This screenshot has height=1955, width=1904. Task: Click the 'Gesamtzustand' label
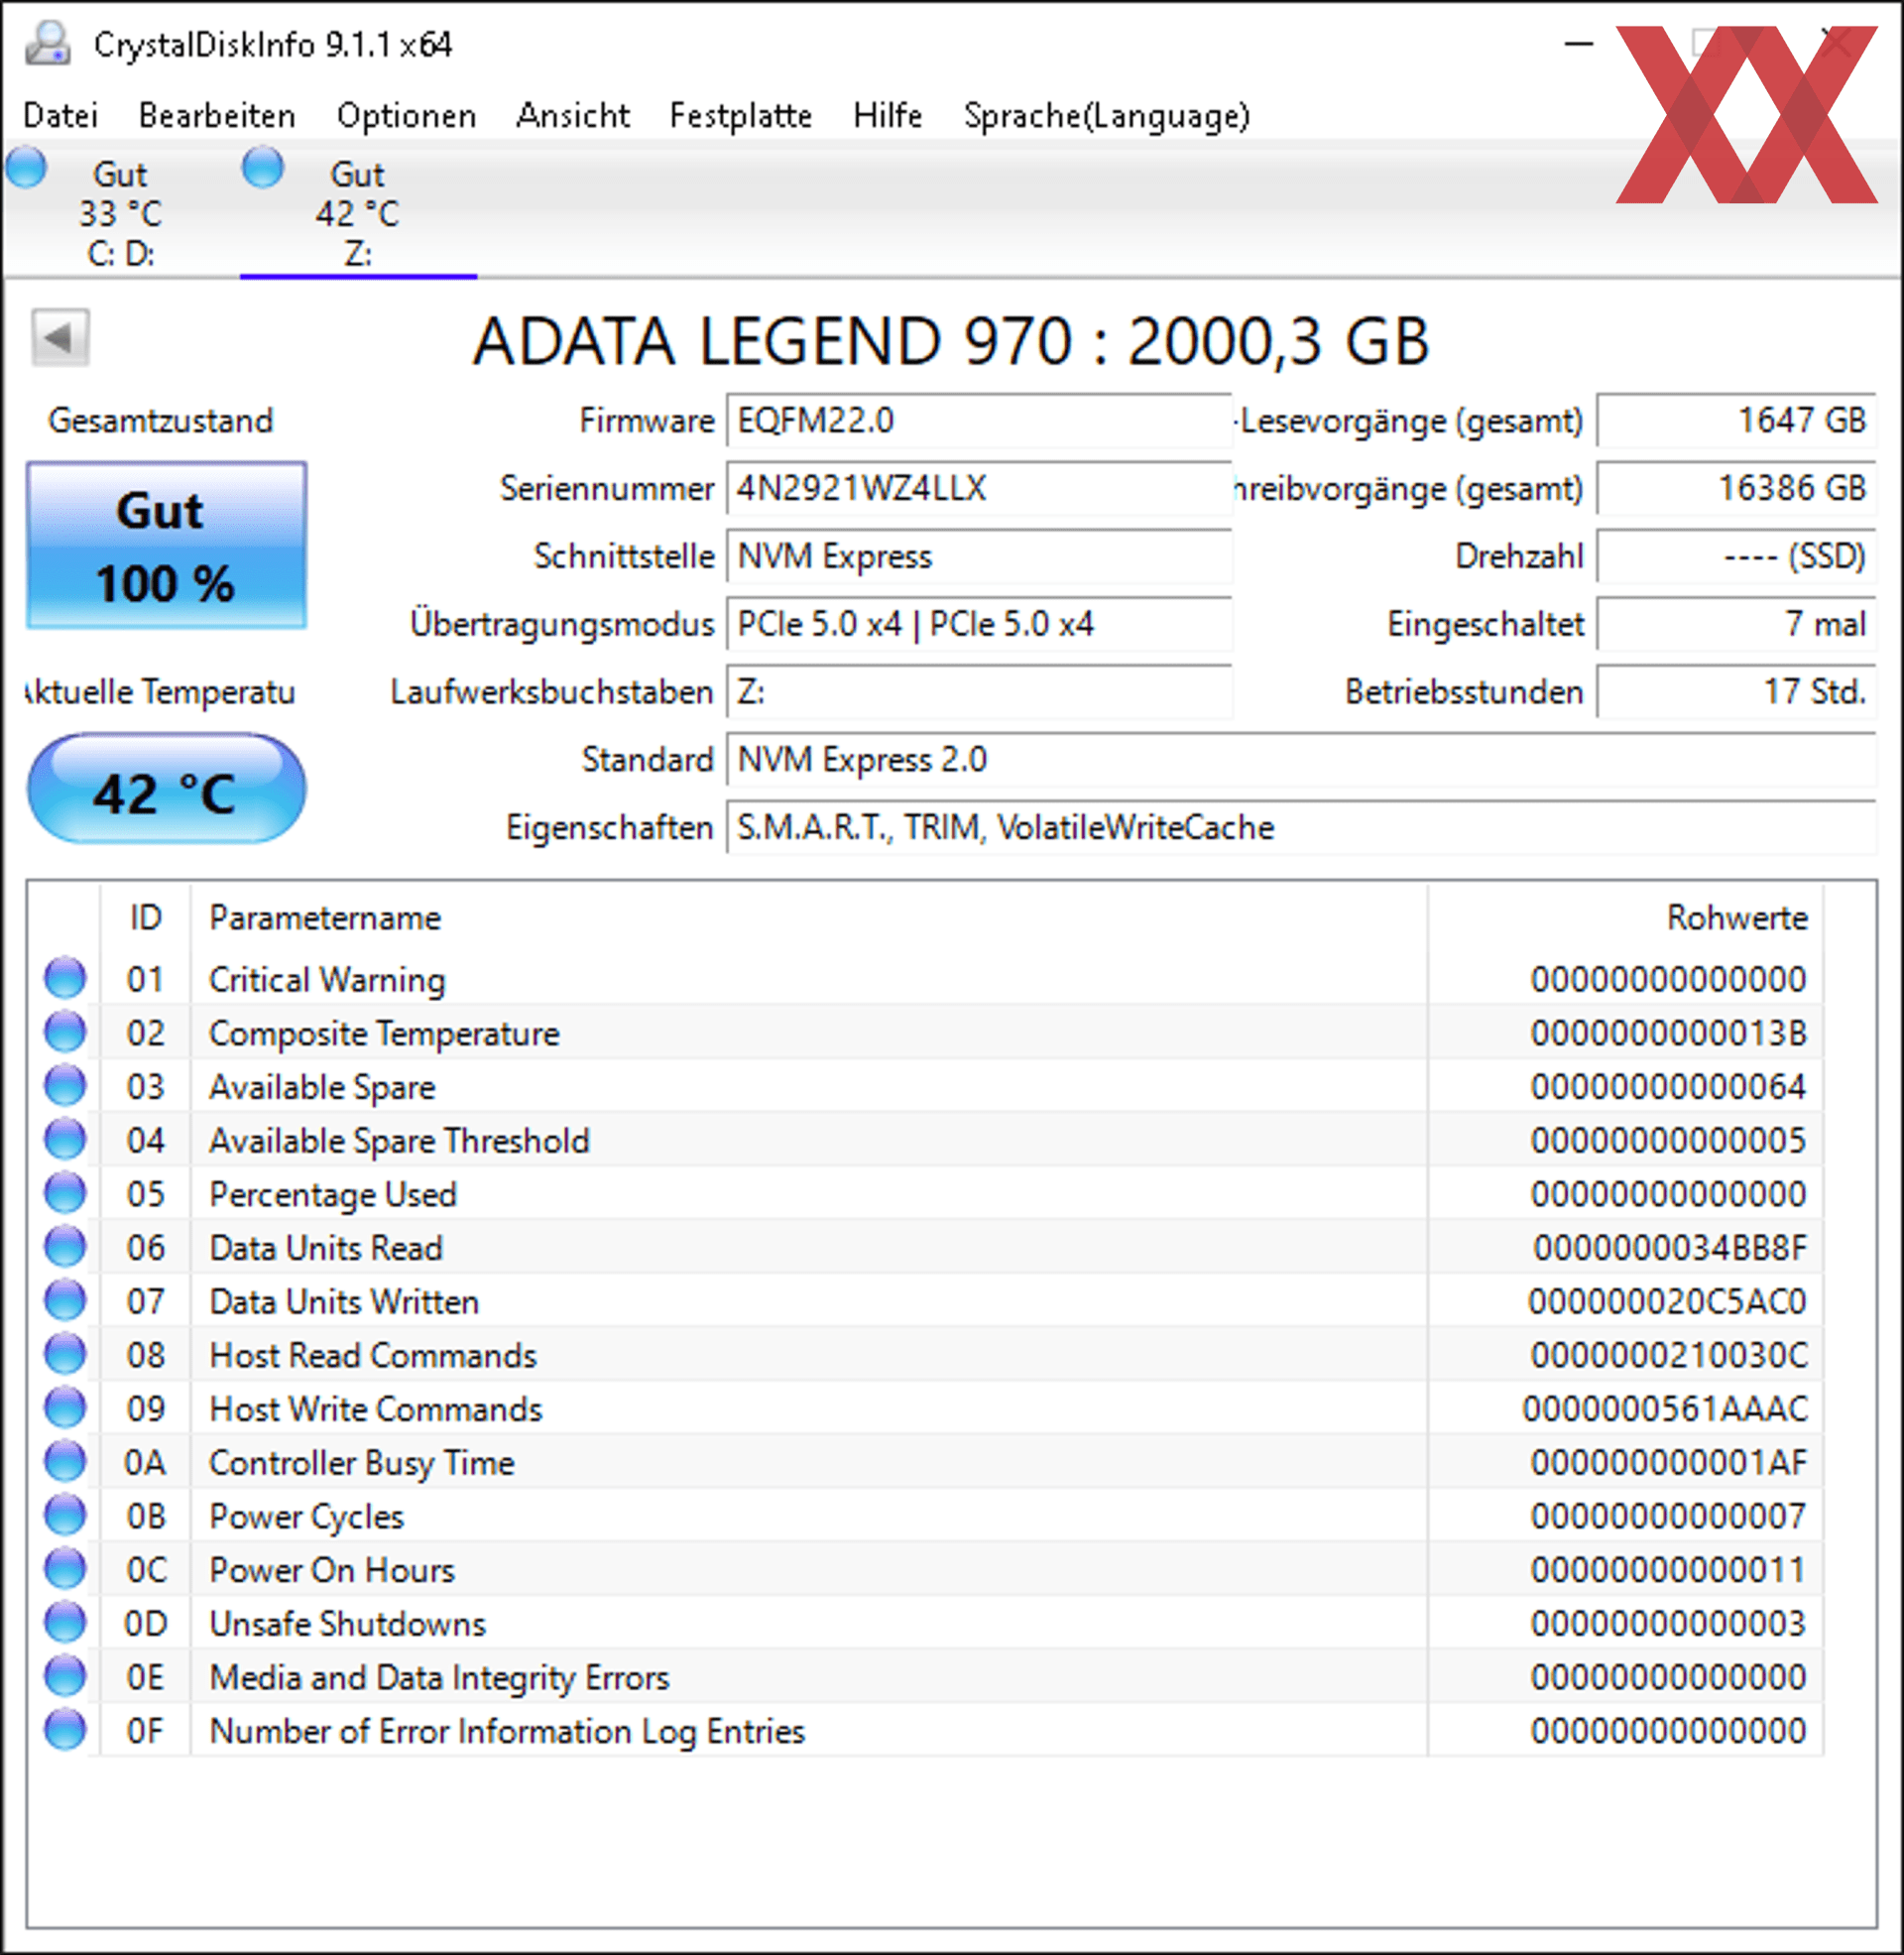click(x=160, y=421)
